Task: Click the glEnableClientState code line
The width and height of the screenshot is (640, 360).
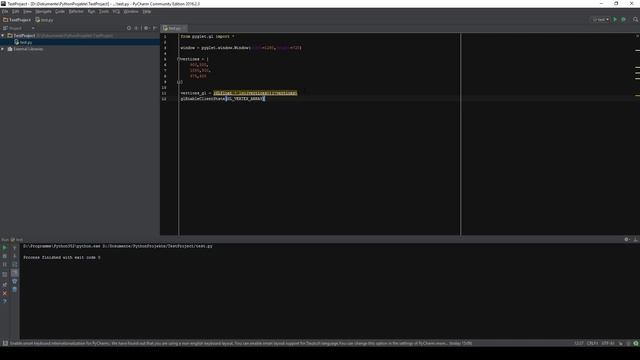Action: point(222,99)
